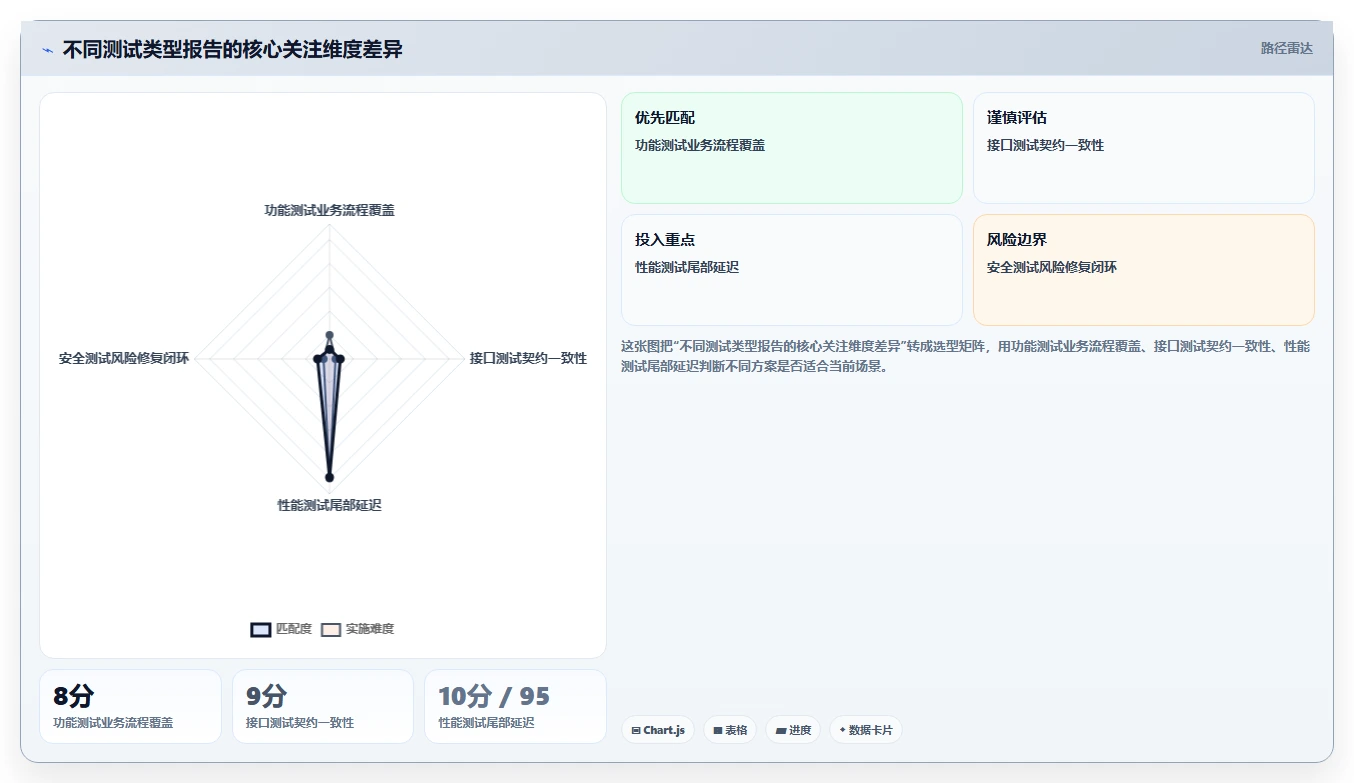Click the 实施难度 legend label

pos(370,629)
